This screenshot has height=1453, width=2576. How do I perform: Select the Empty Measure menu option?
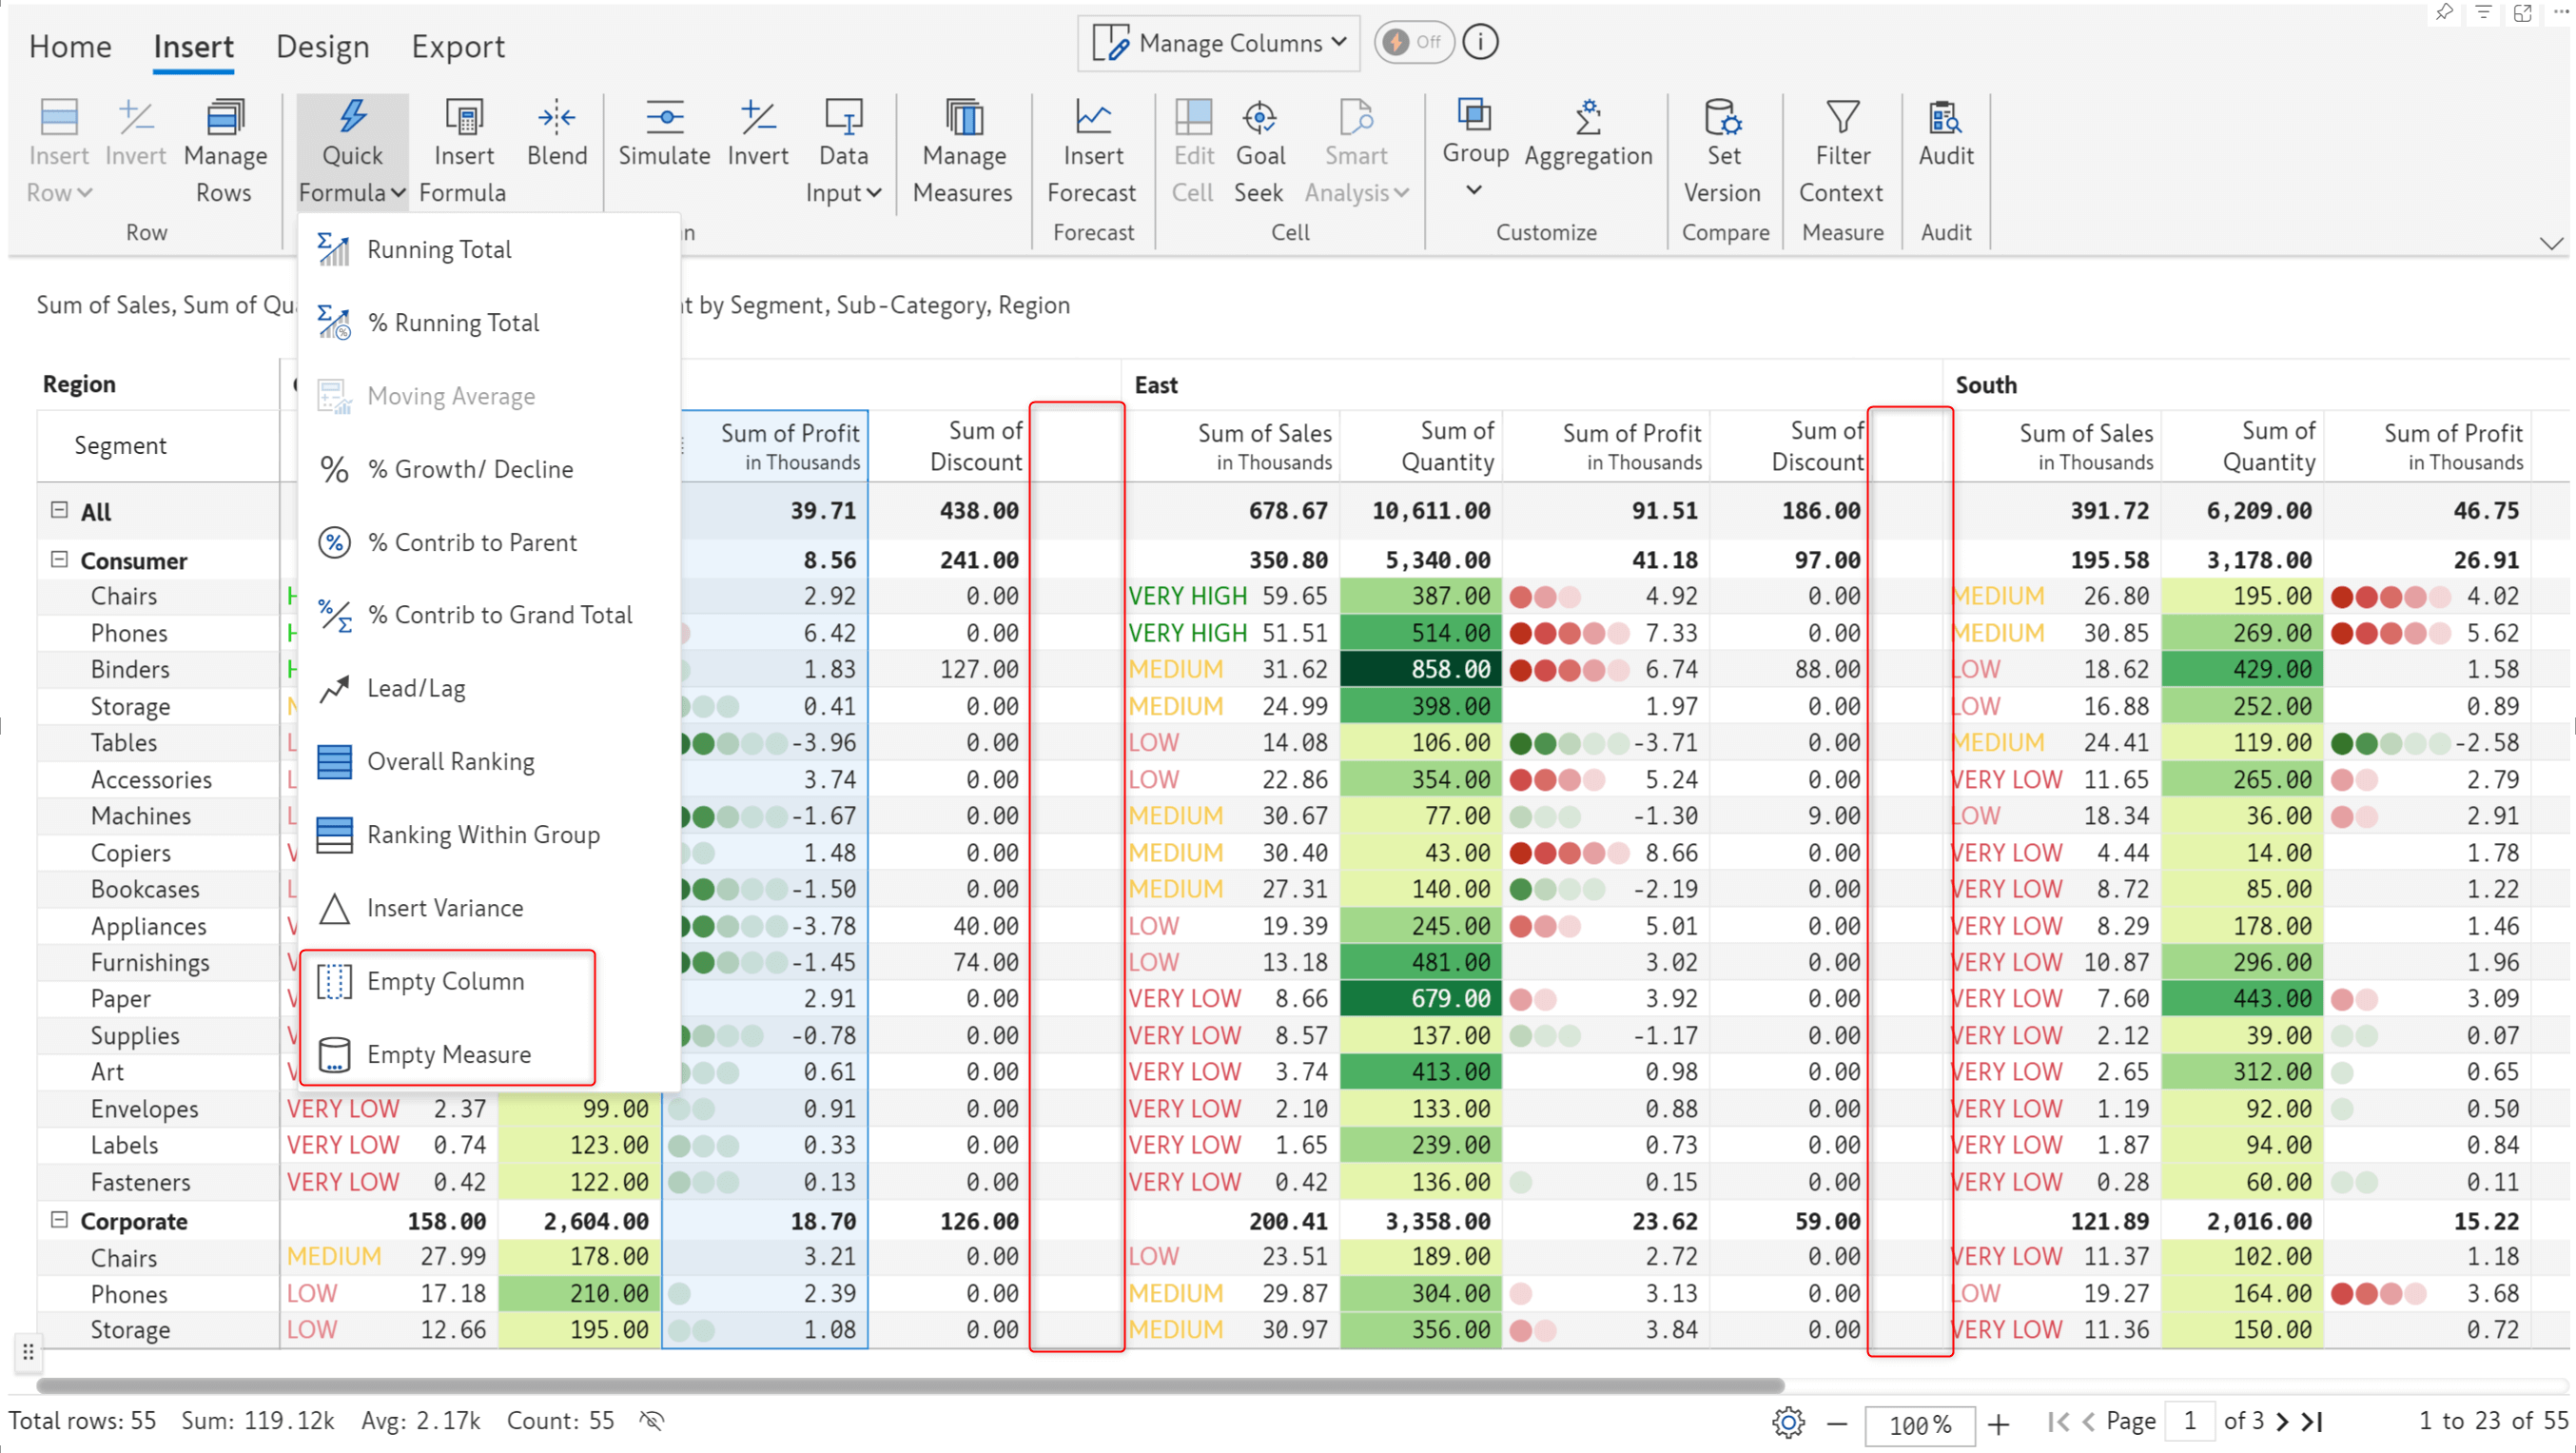coord(448,1055)
